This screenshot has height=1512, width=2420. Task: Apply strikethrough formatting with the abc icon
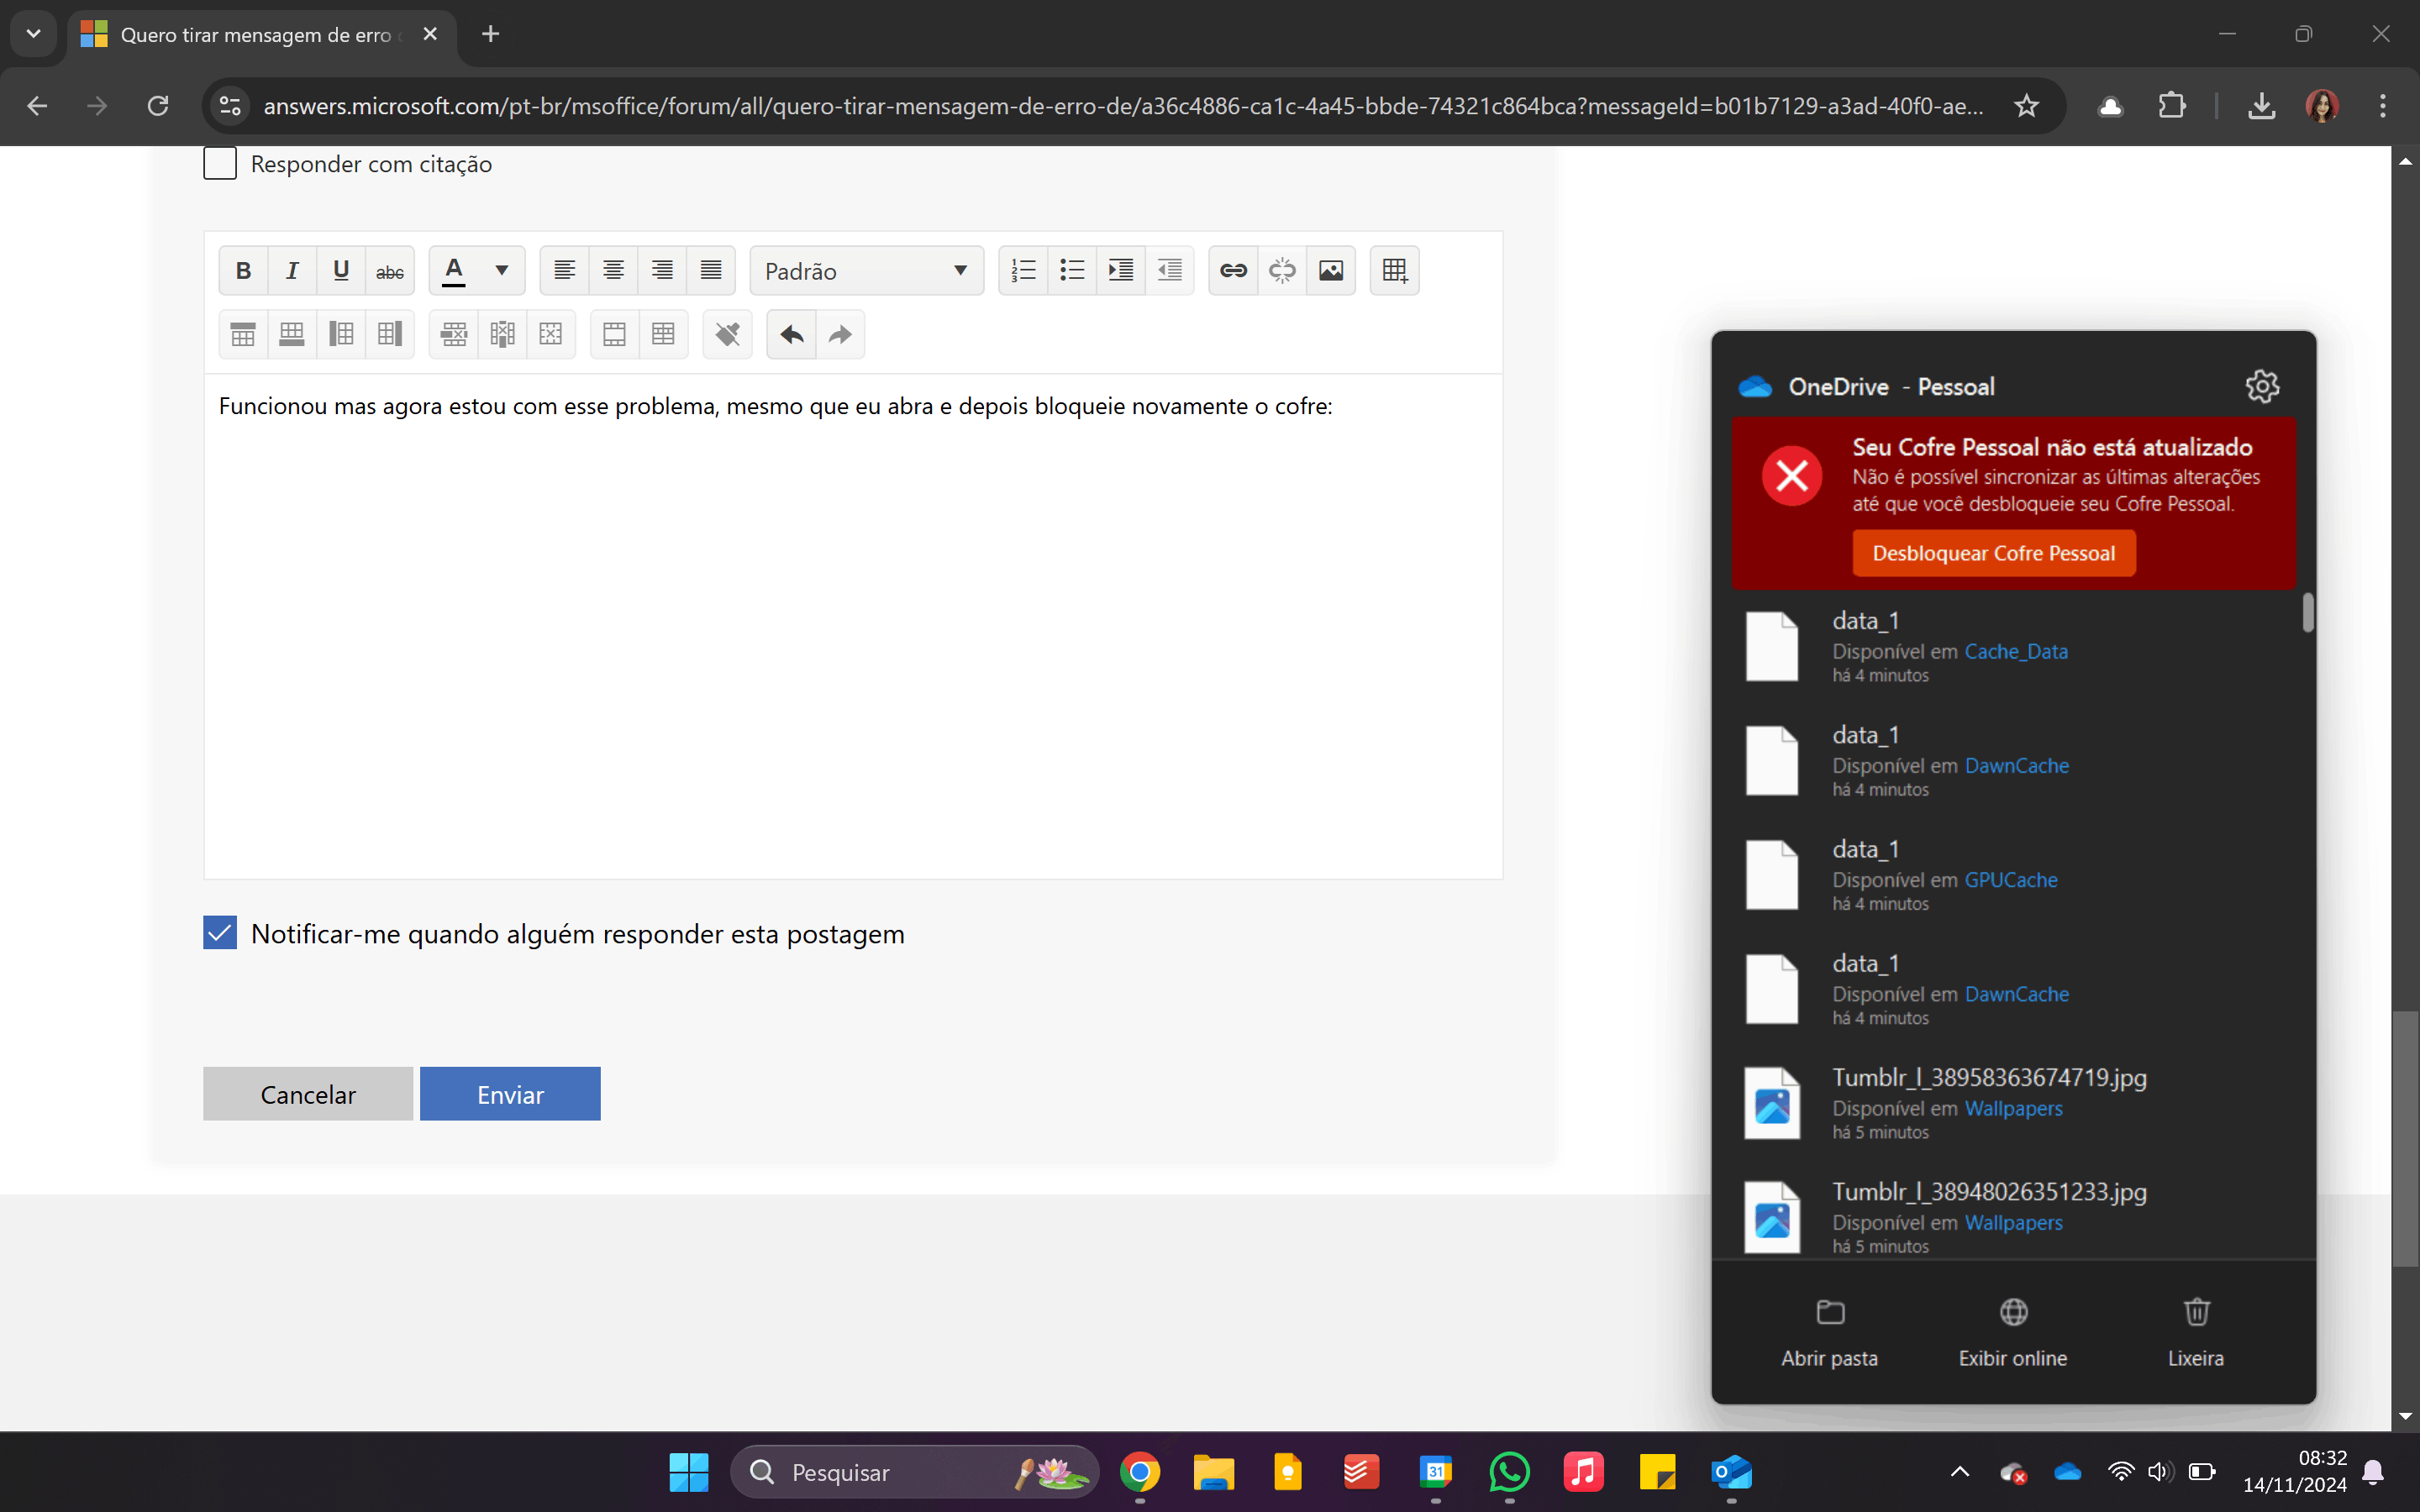[389, 270]
